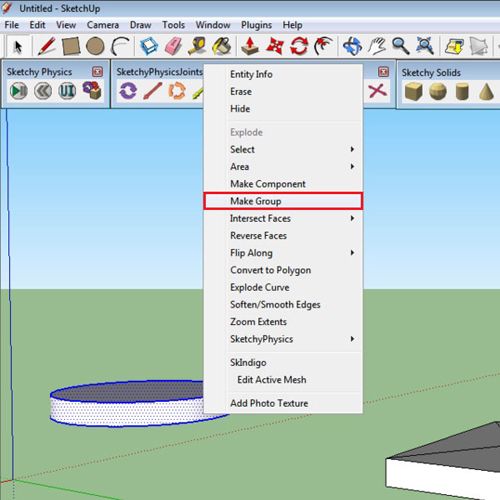Open the Edit menu
Screen dimensions: 500x500
pos(37,25)
